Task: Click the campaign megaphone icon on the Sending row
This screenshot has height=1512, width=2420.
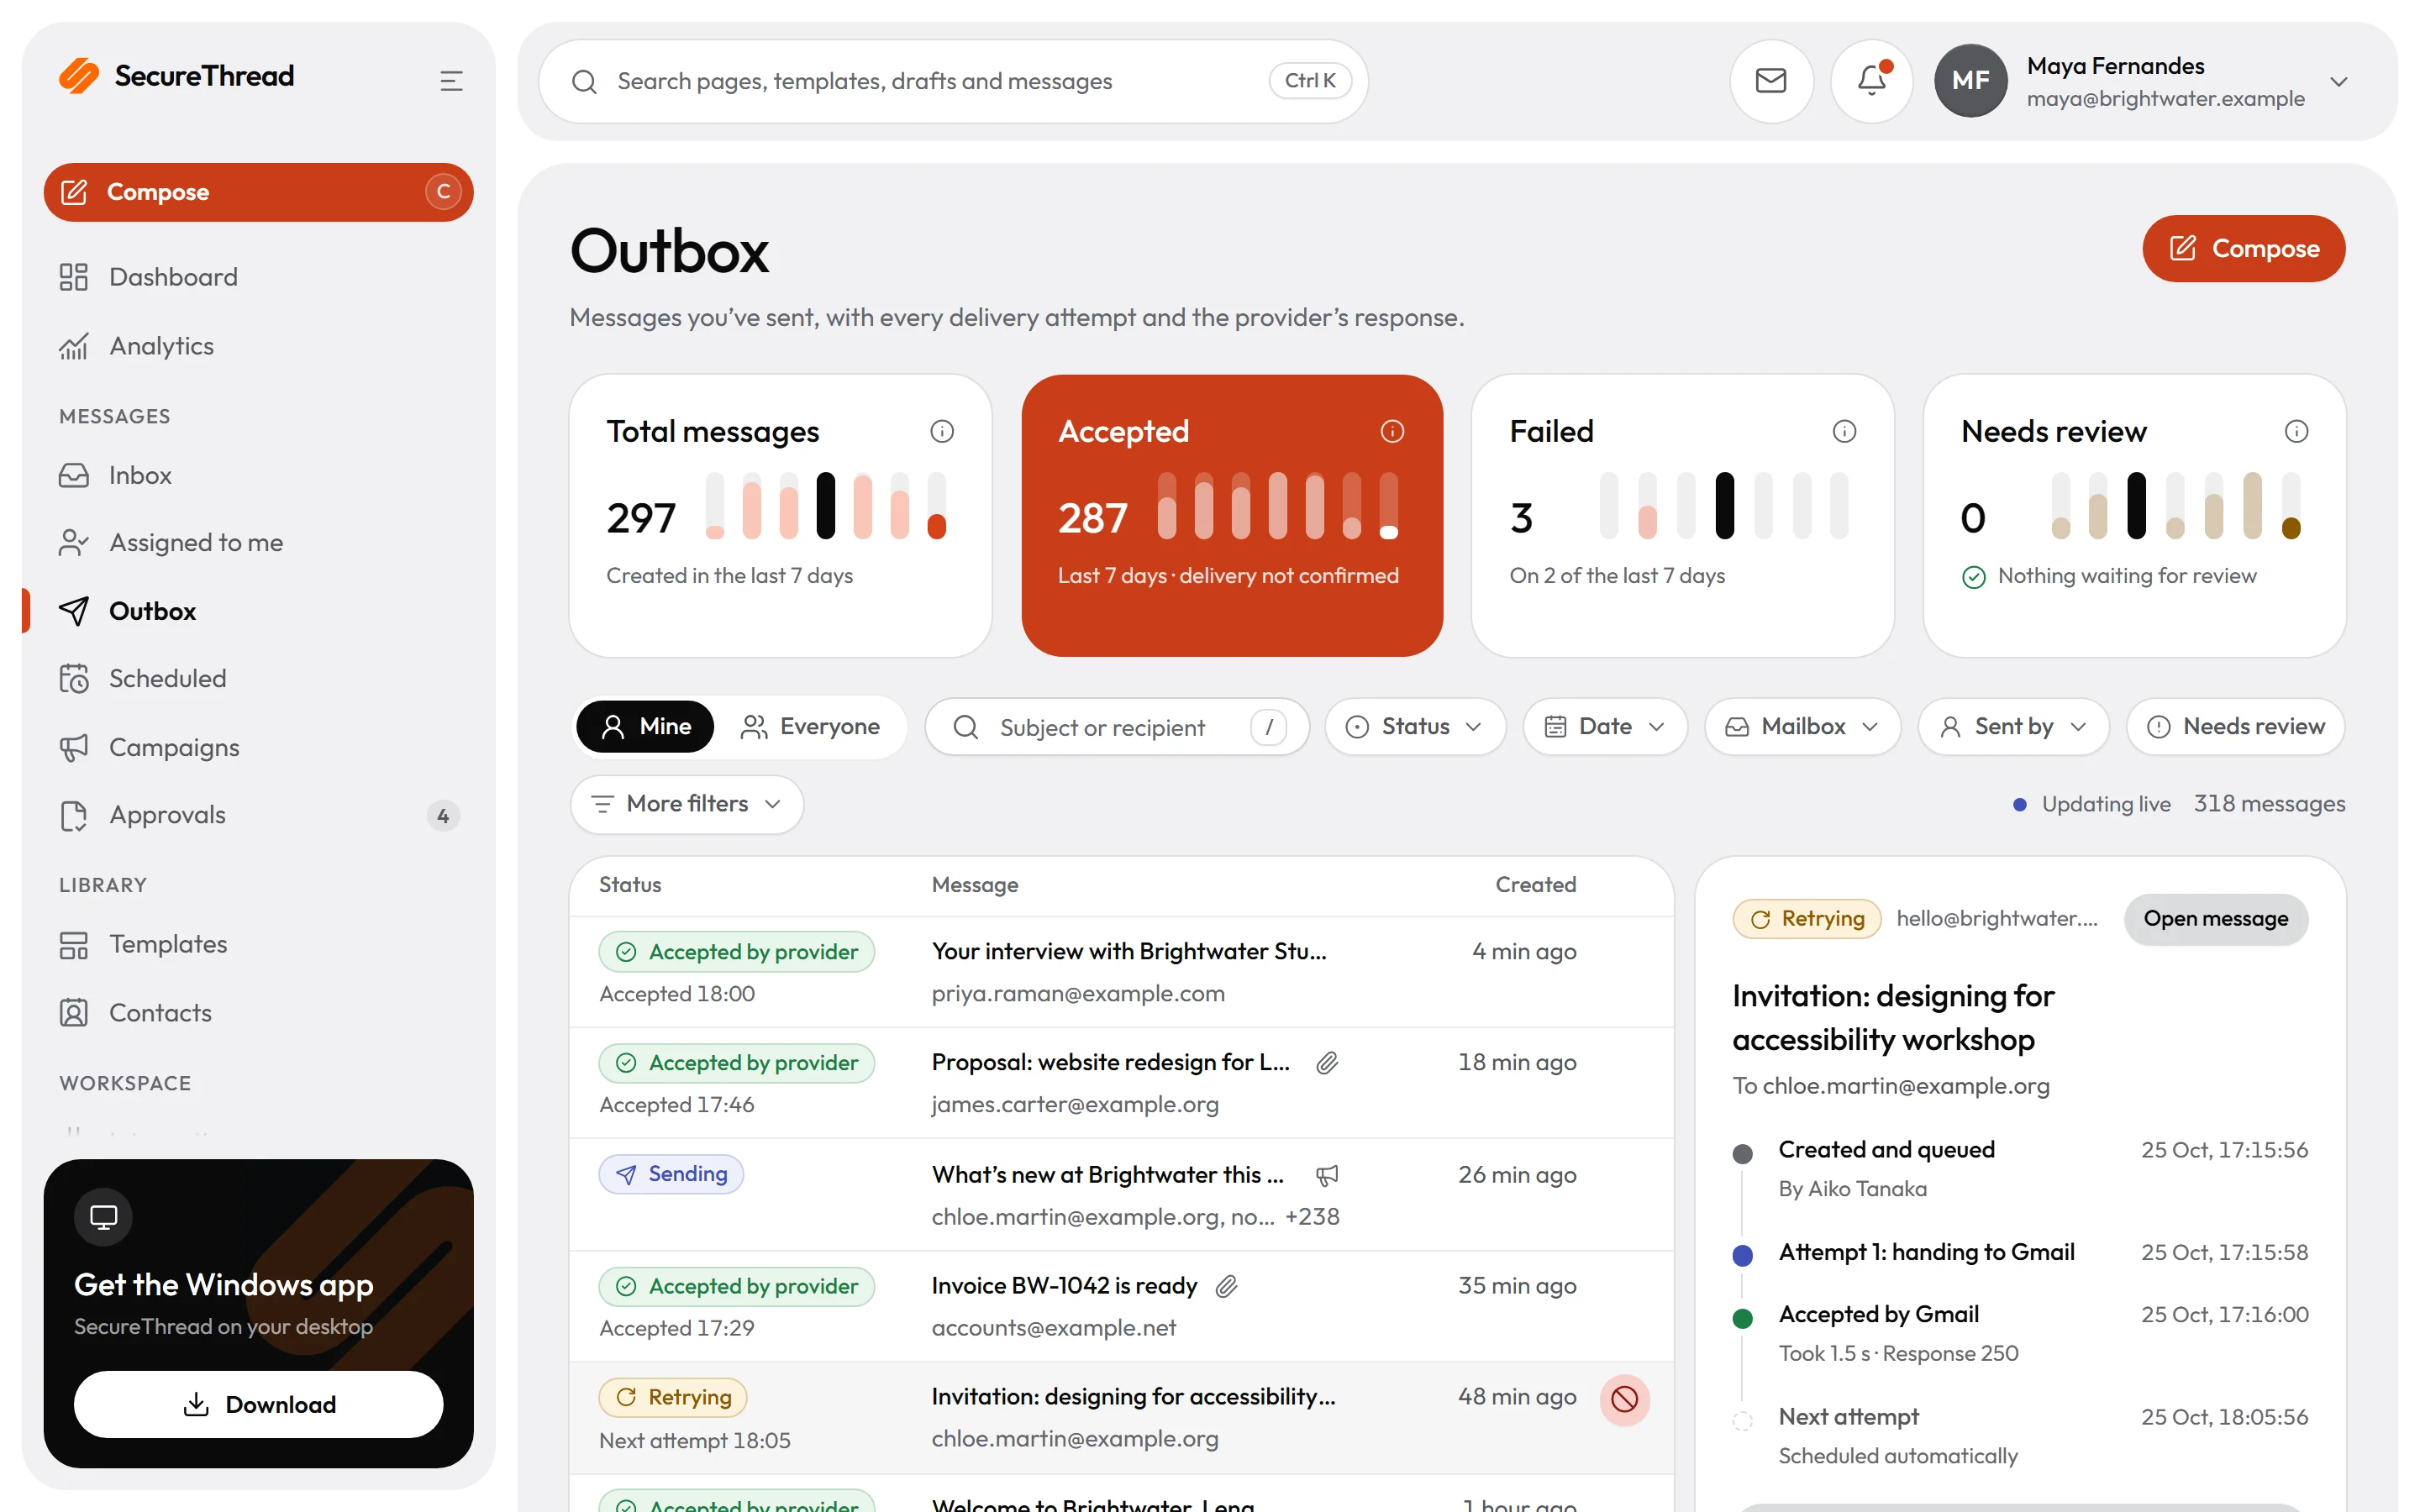Action: point(1327,1175)
